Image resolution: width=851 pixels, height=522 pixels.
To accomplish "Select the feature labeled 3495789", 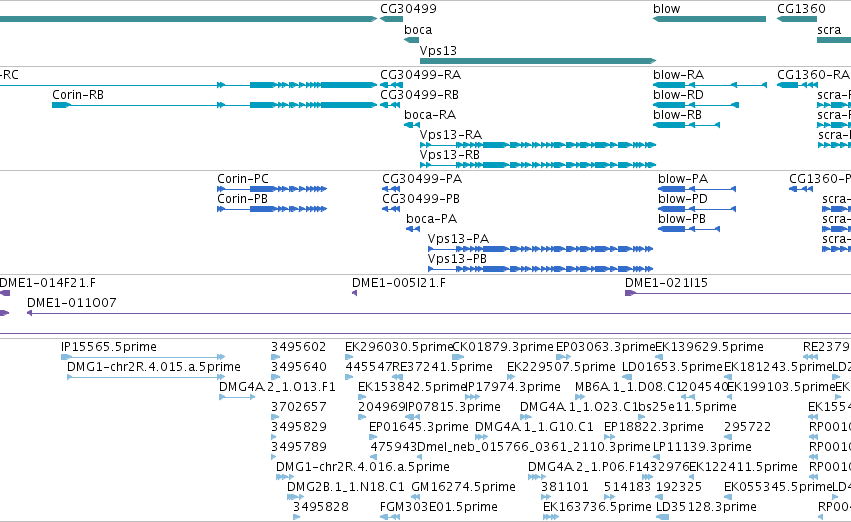I will click(x=299, y=447).
